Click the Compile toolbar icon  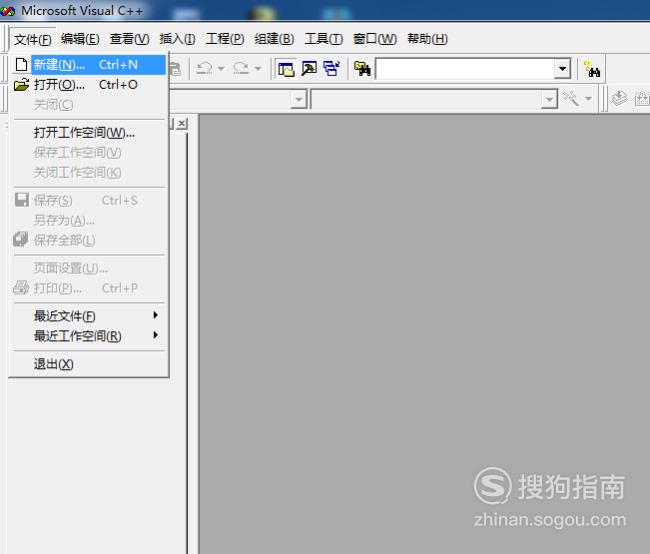coord(619,99)
